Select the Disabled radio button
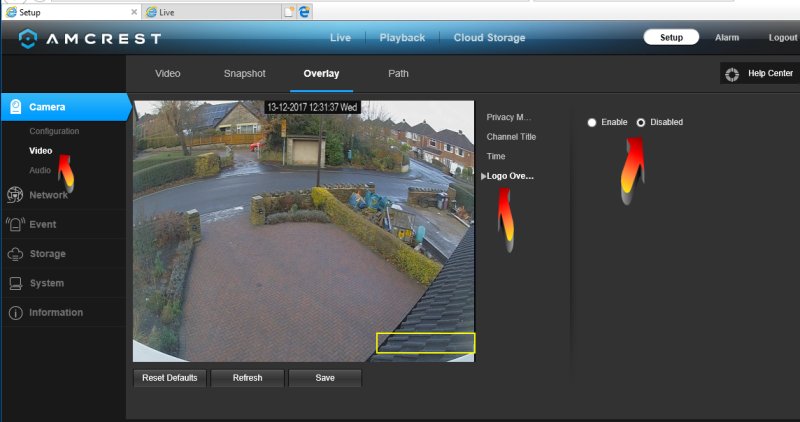 [641, 122]
